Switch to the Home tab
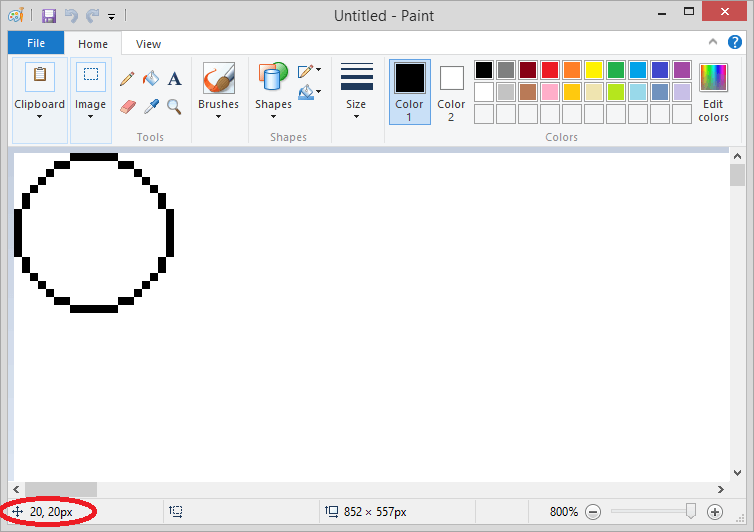The width and height of the screenshot is (754, 532). [x=93, y=44]
